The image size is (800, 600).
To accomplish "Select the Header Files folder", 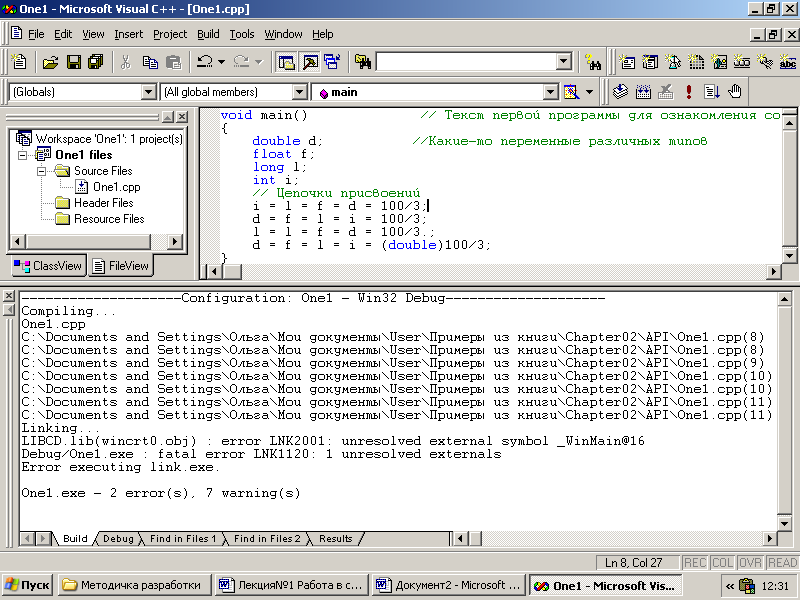I will tap(104, 203).
